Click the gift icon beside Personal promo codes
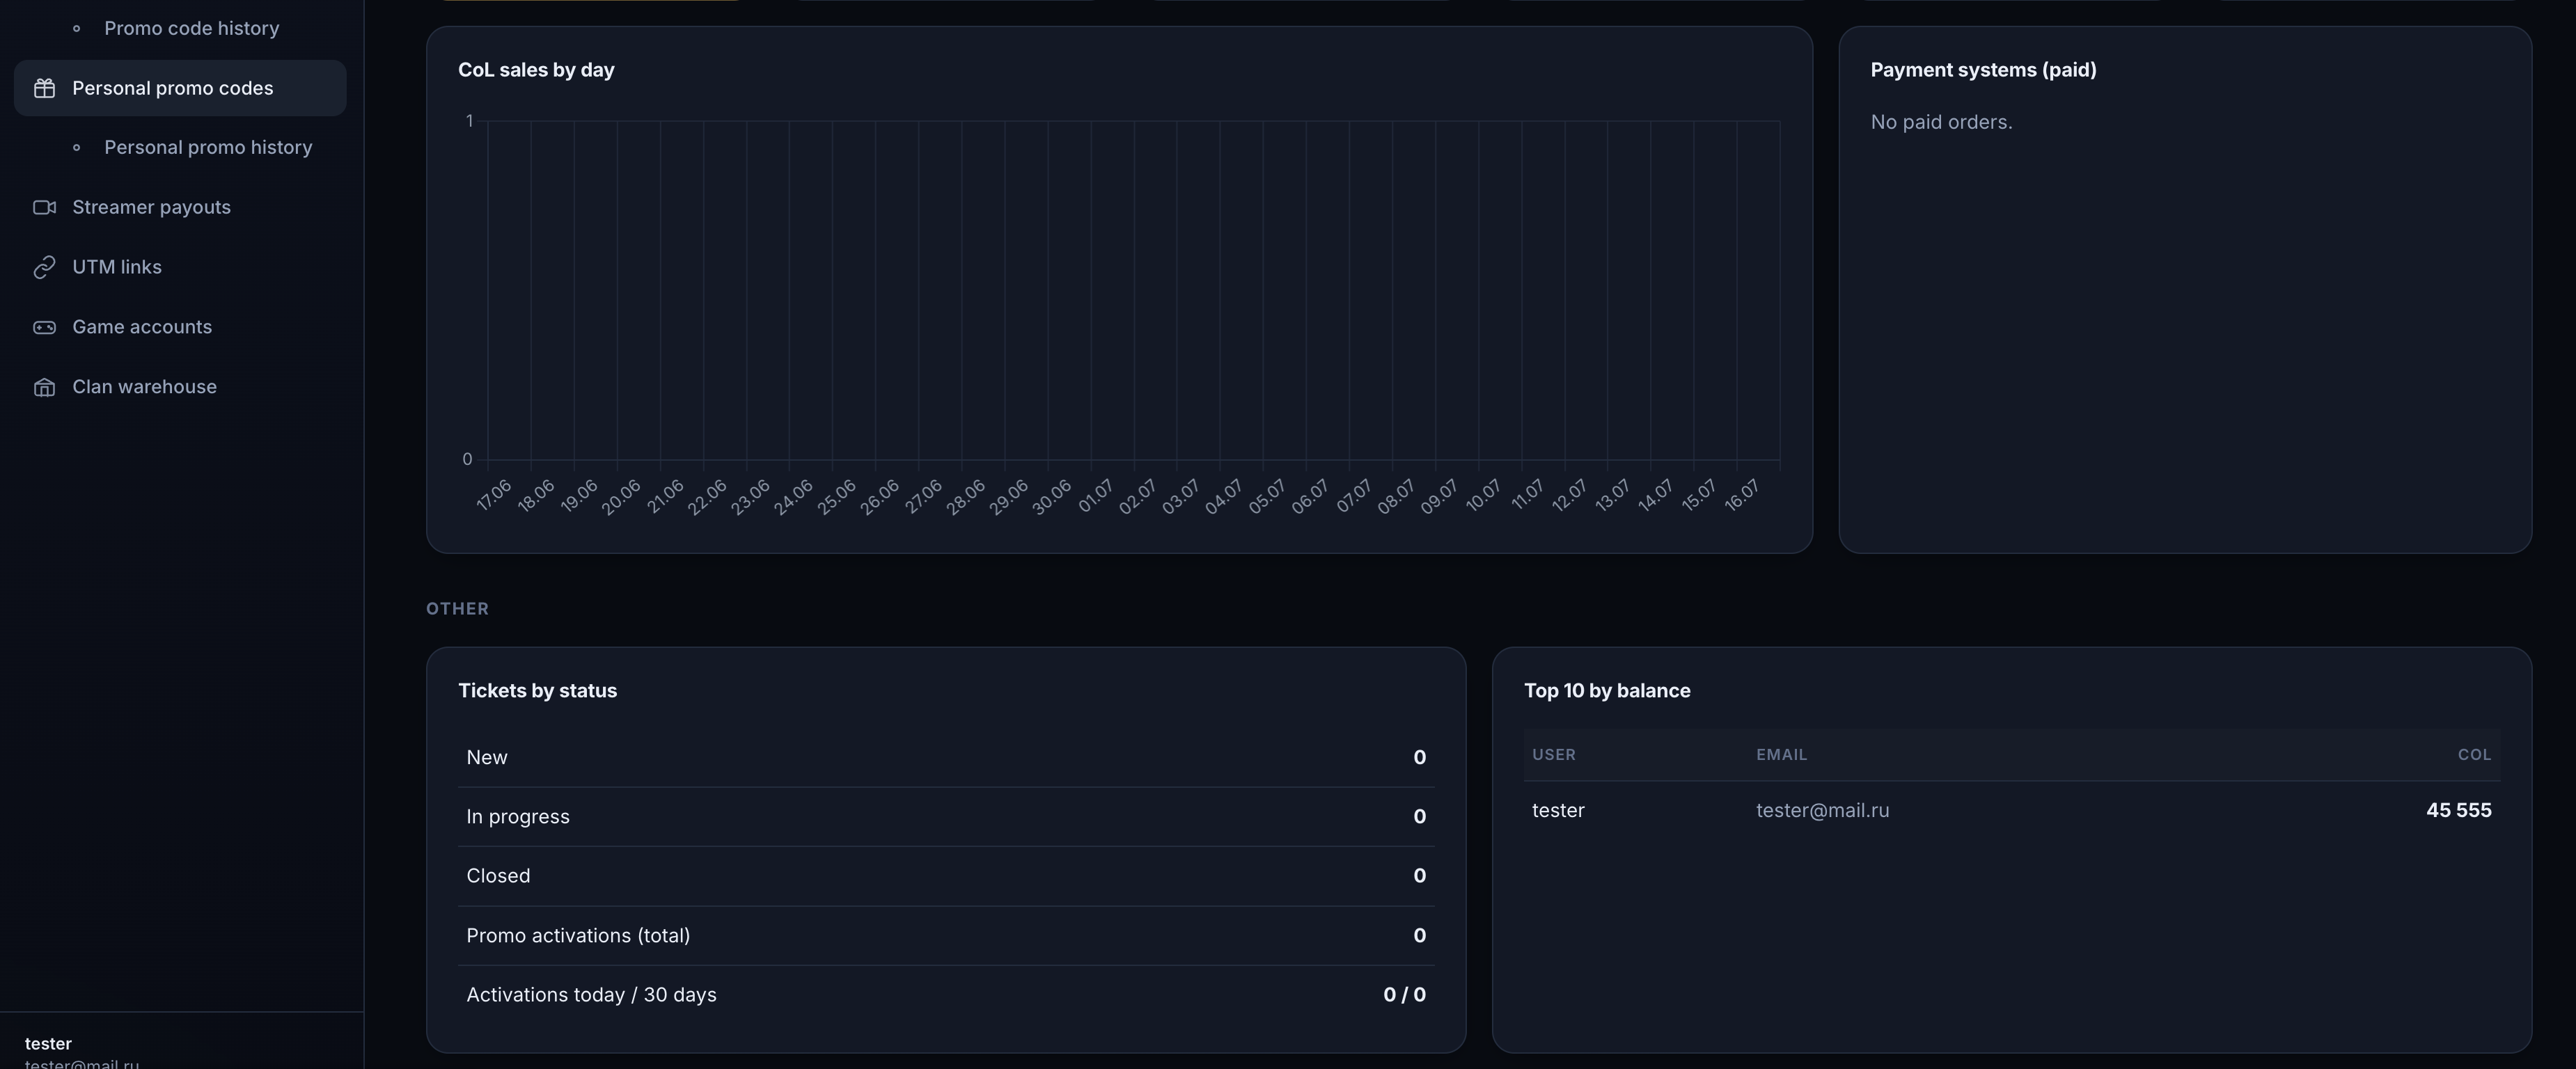Viewport: 2576px width, 1069px height. [44, 88]
